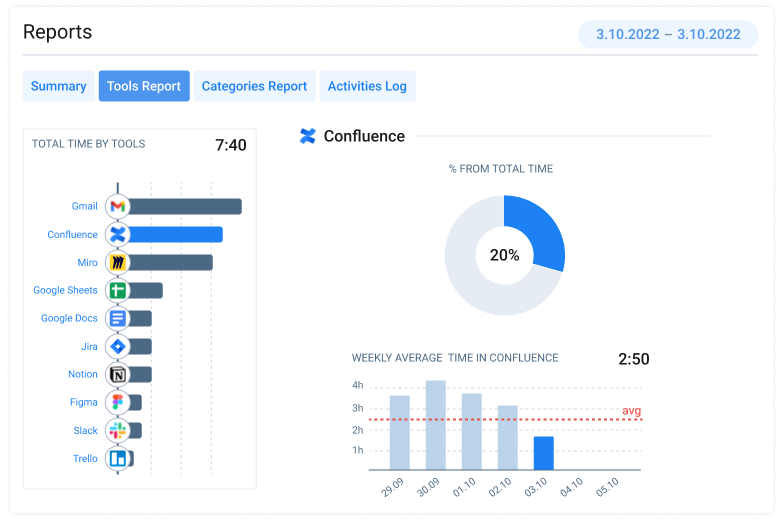This screenshot has width=784, height=524.
Task: Click the Slack icon in tools chart
Action: (118, 430)
